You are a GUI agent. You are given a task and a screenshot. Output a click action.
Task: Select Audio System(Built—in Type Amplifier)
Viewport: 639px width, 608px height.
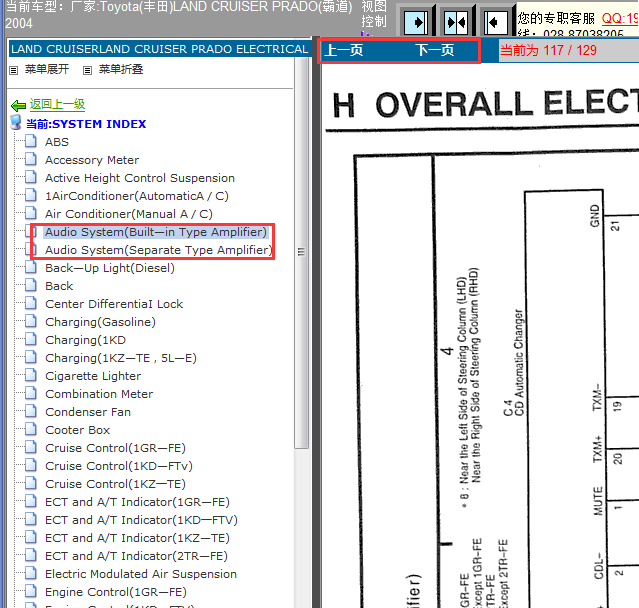(x=156, y=232)
